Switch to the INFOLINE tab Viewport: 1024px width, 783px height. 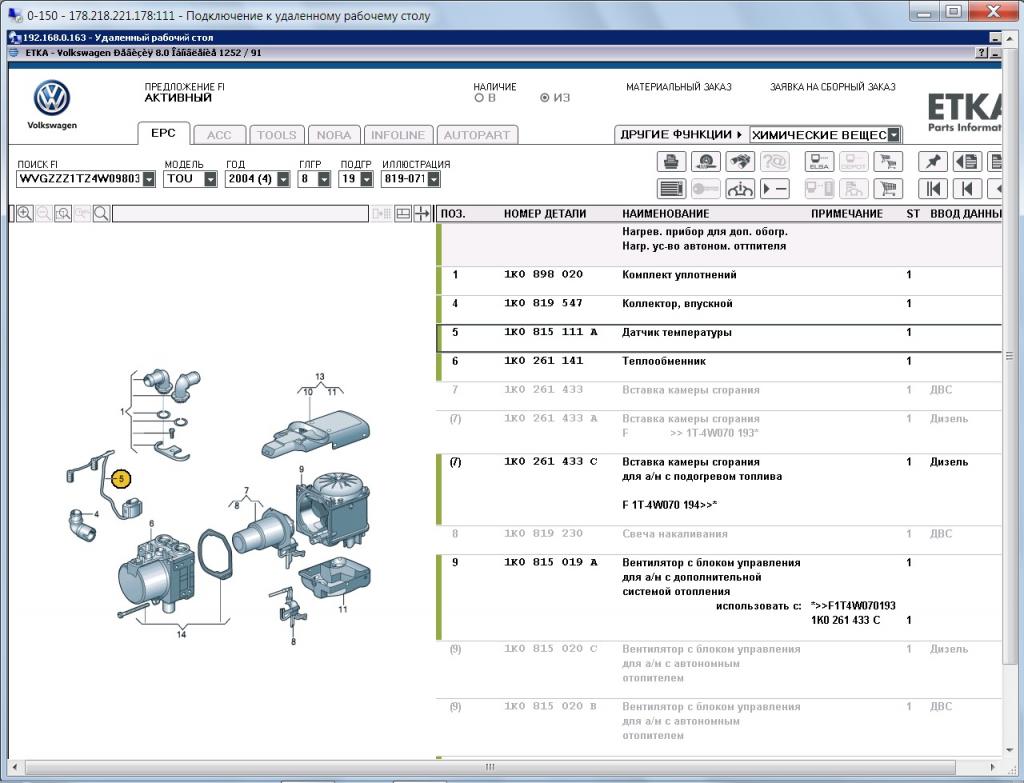pyautogui.click(x=398, y=135)
